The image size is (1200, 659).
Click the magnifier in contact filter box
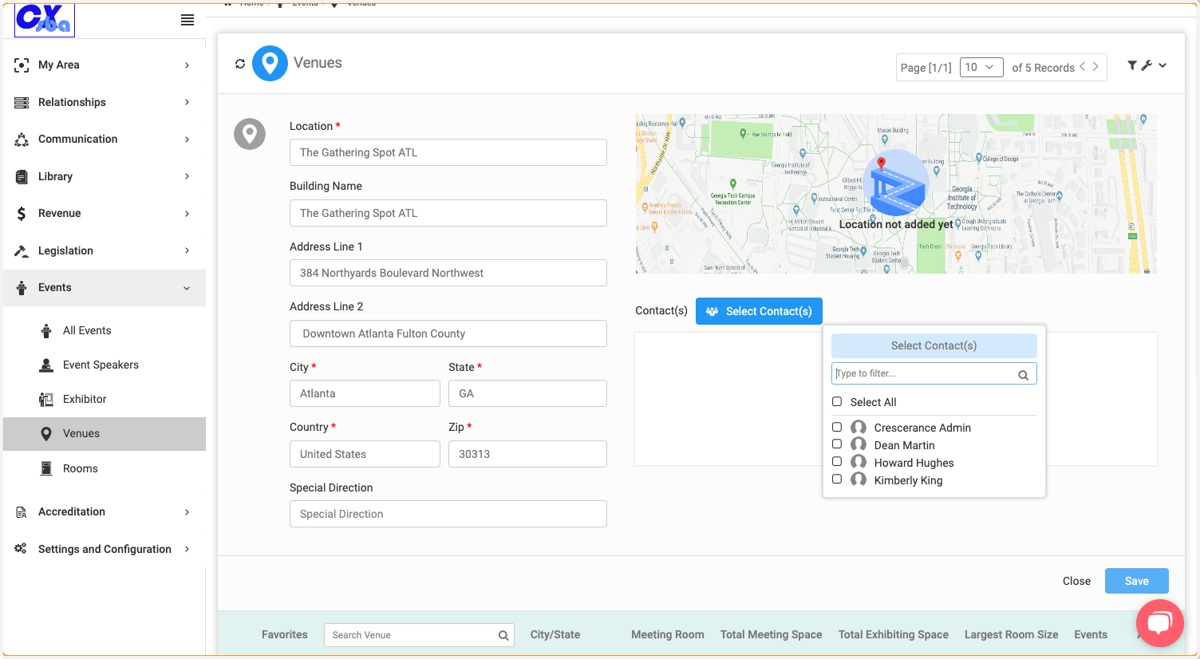1023,375
